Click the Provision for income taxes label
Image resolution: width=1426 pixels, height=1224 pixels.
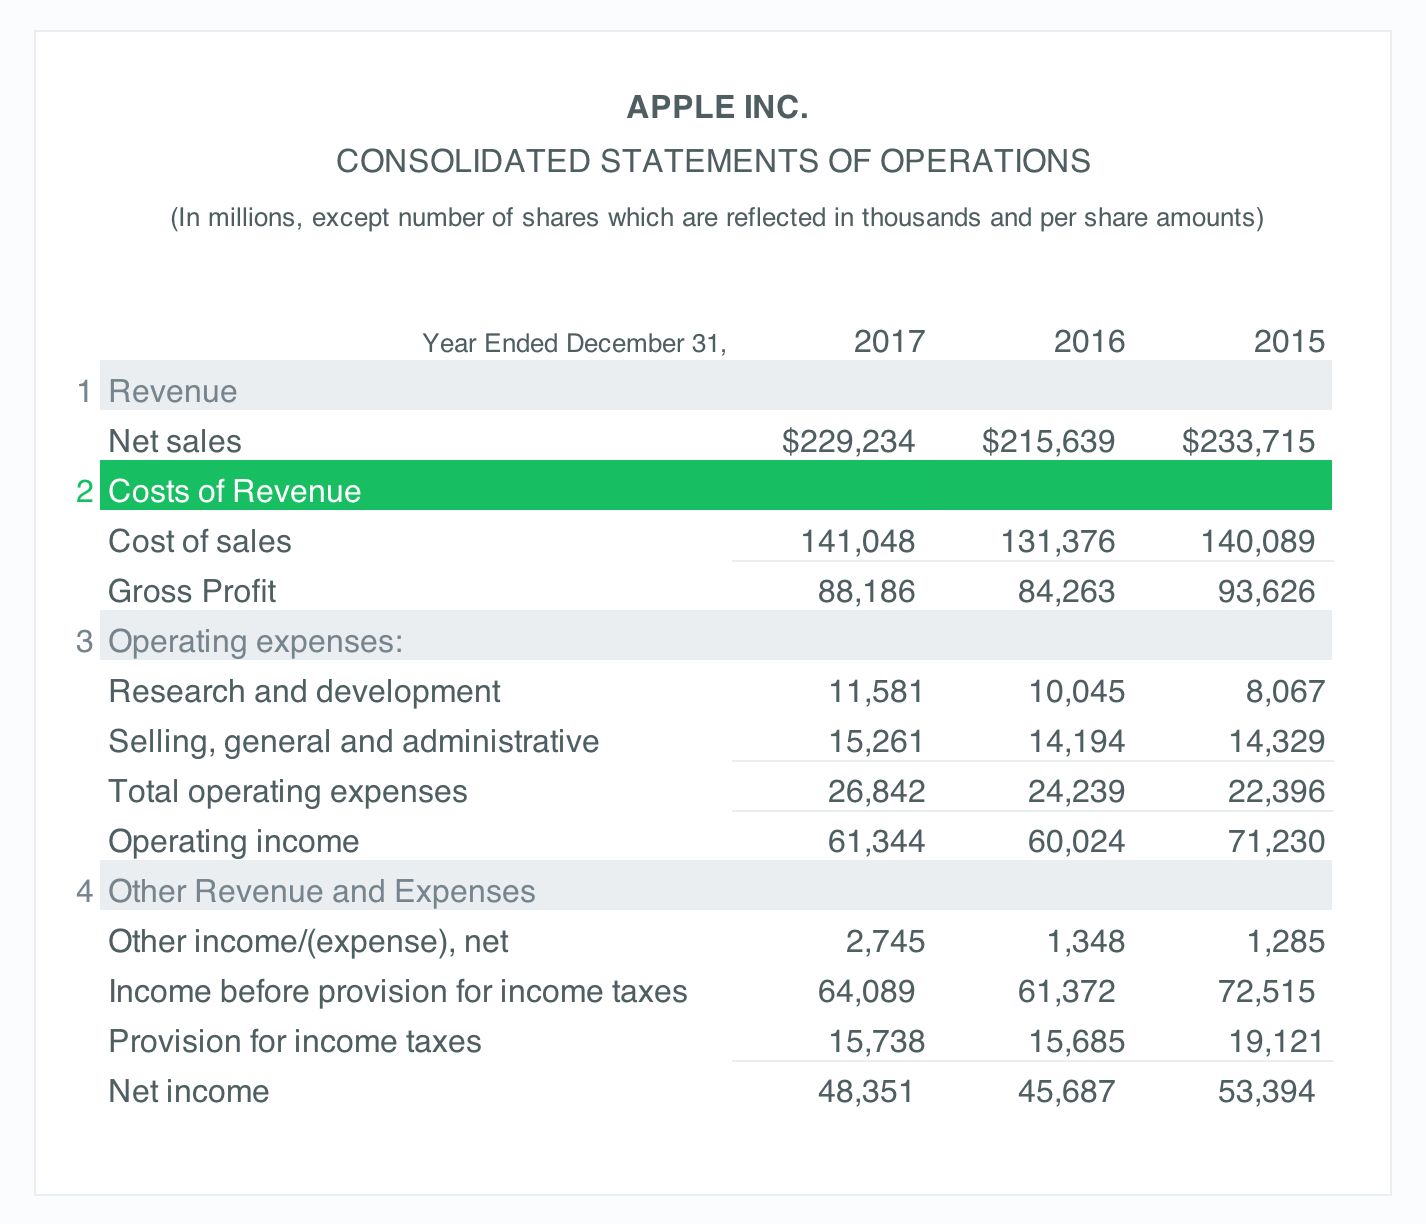pos(294,1041)
